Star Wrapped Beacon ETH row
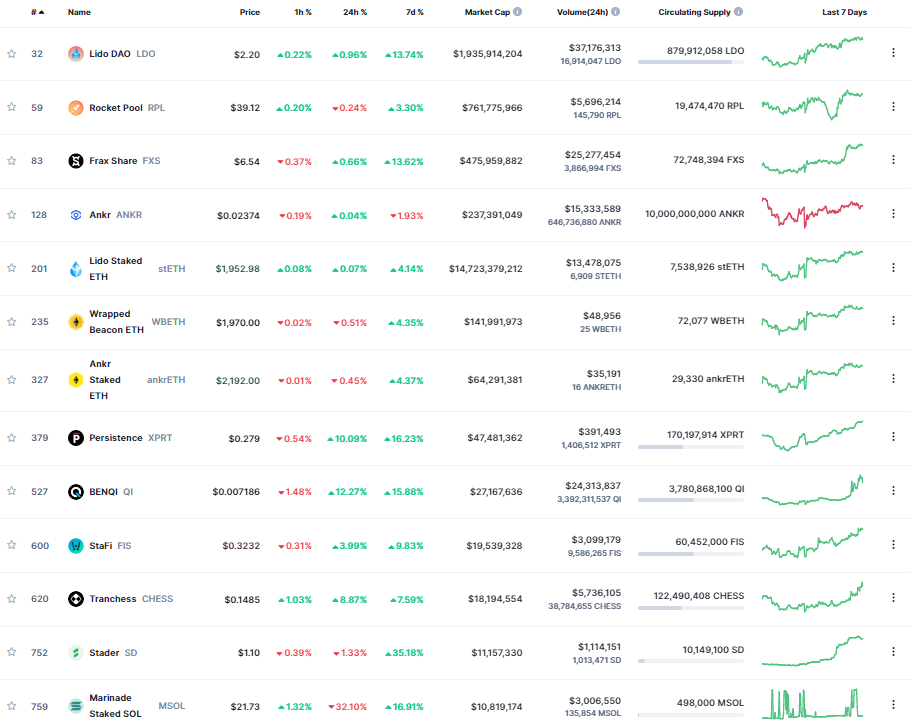 tap(12, 322)
